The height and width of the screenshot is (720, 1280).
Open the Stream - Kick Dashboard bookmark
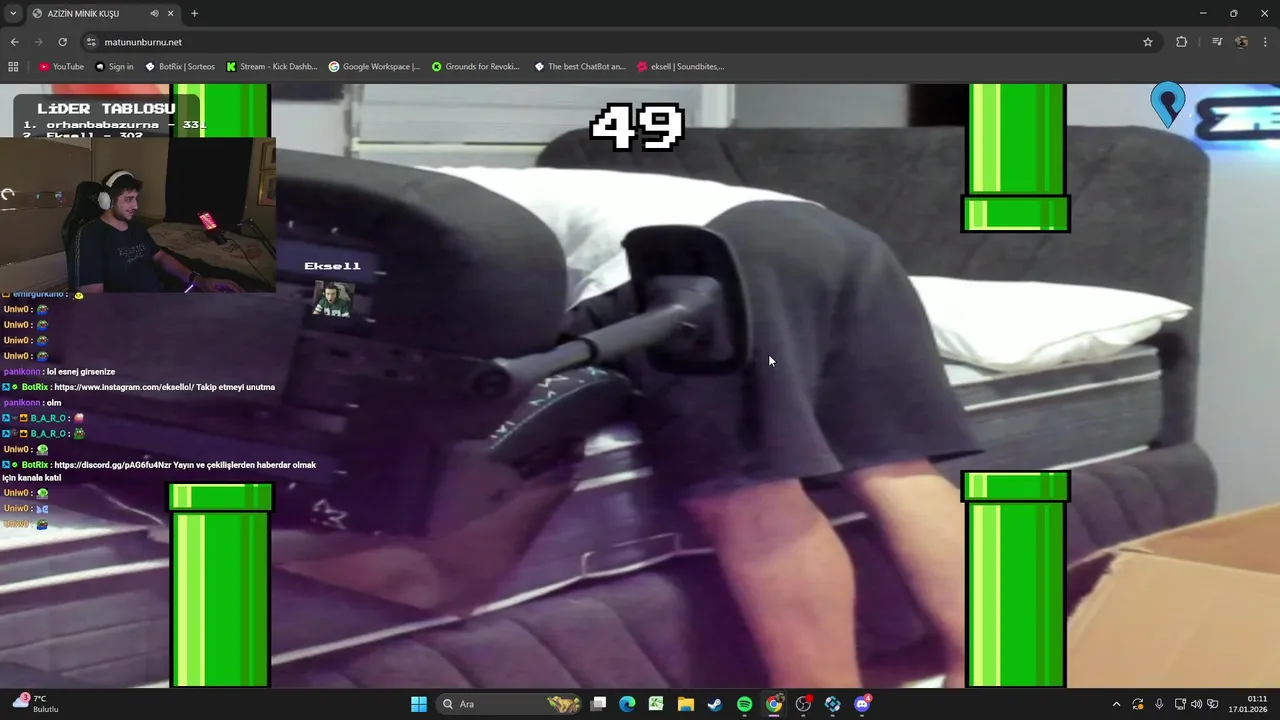[271, 67]
